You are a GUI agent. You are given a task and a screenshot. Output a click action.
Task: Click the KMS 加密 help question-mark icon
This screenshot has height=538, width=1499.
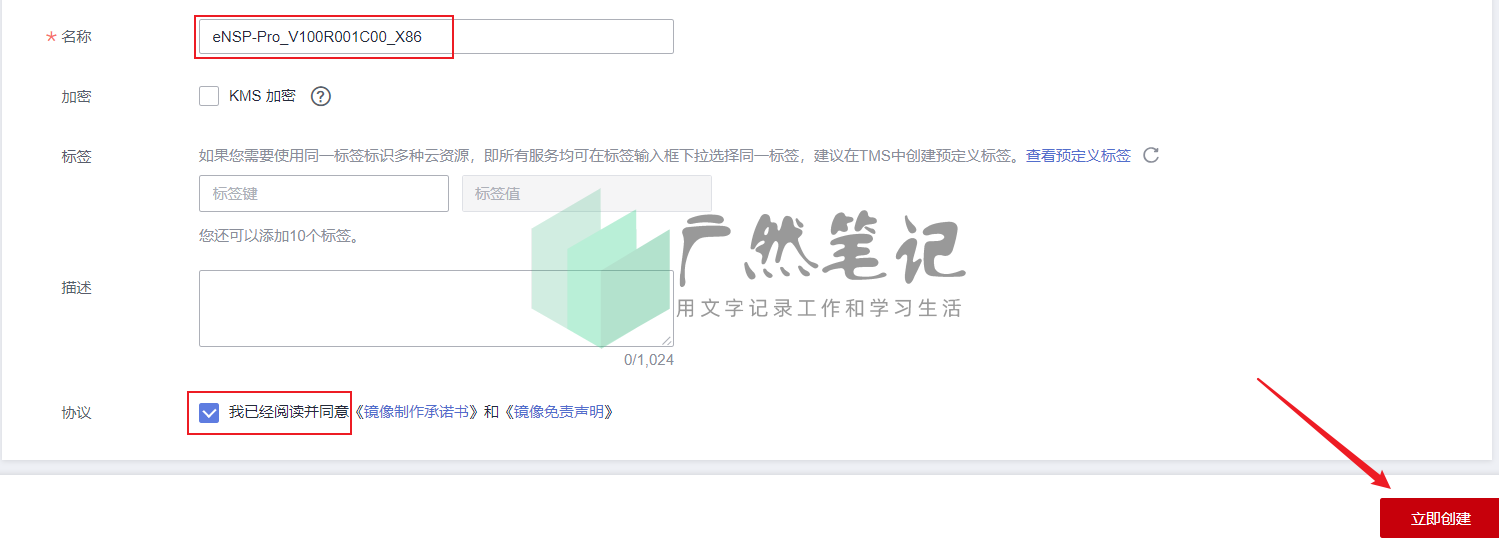[x=320, y=96]
